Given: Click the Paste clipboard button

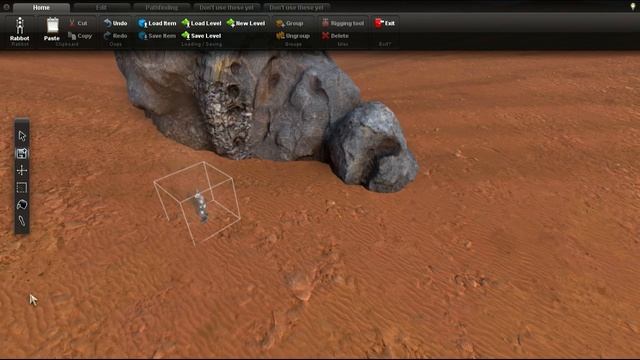Looking at the screenshot, I should (x=52, y=29).
